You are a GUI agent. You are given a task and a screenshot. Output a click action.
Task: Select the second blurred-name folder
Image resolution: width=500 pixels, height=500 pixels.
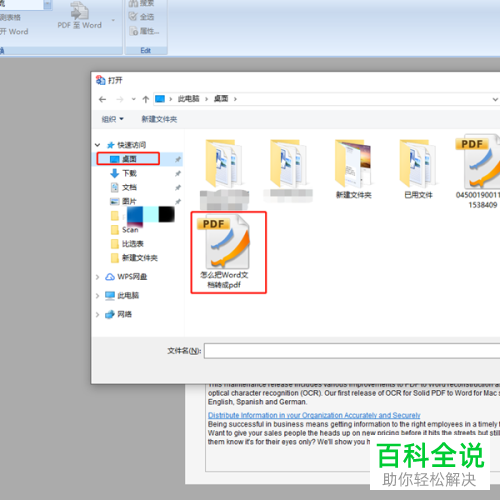pos(288,170)
